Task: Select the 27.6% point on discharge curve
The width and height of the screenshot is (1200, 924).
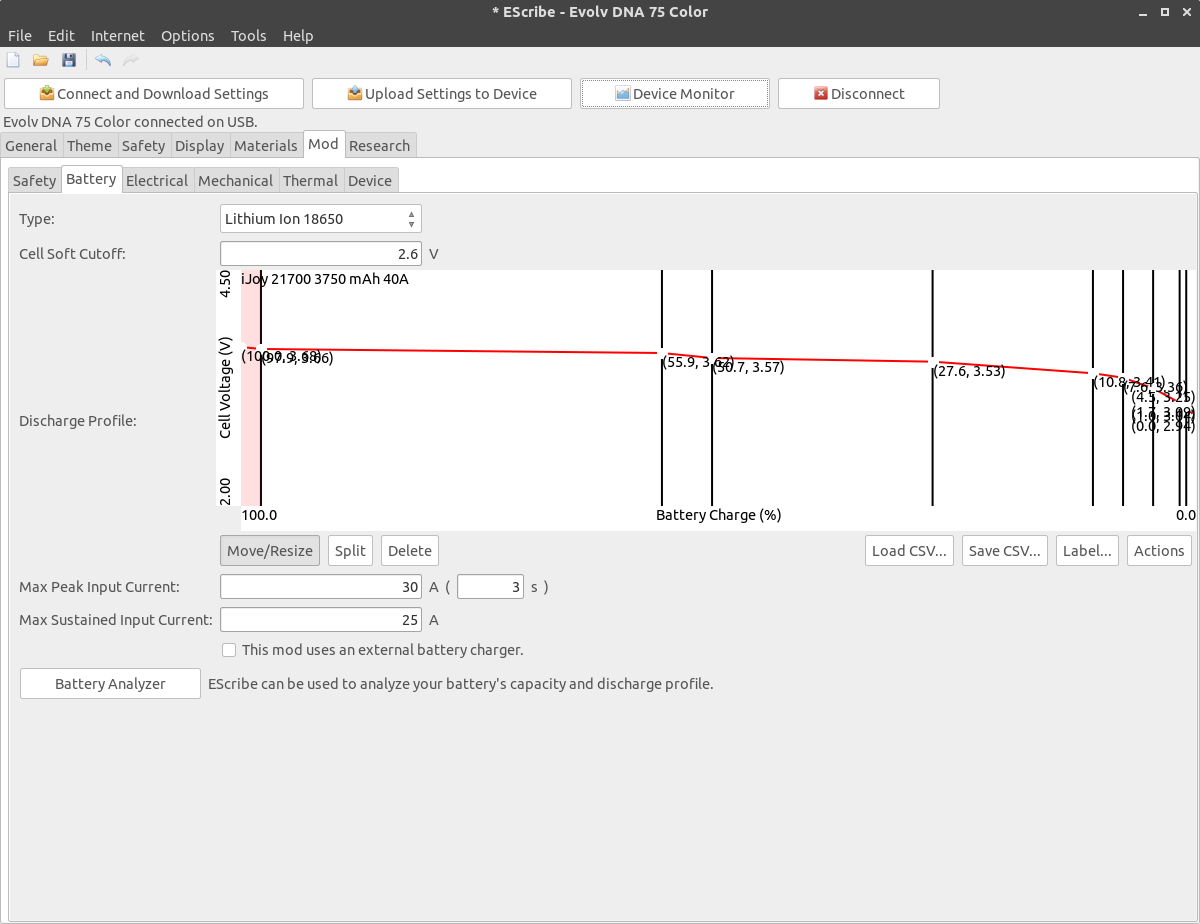Action: pos(933,362)
